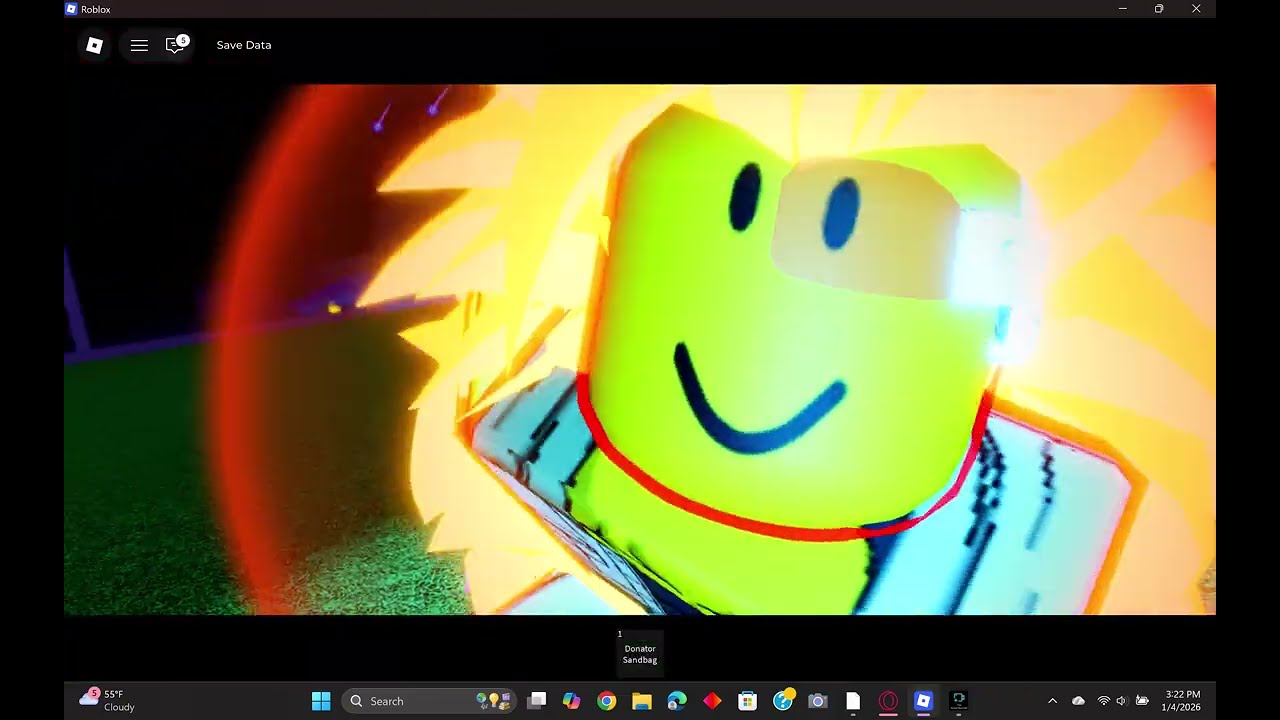The width and height of the screenshot is (1280, 720).
Task: Open the weather widget showing 55°F Cloudy
Action: 108,700
